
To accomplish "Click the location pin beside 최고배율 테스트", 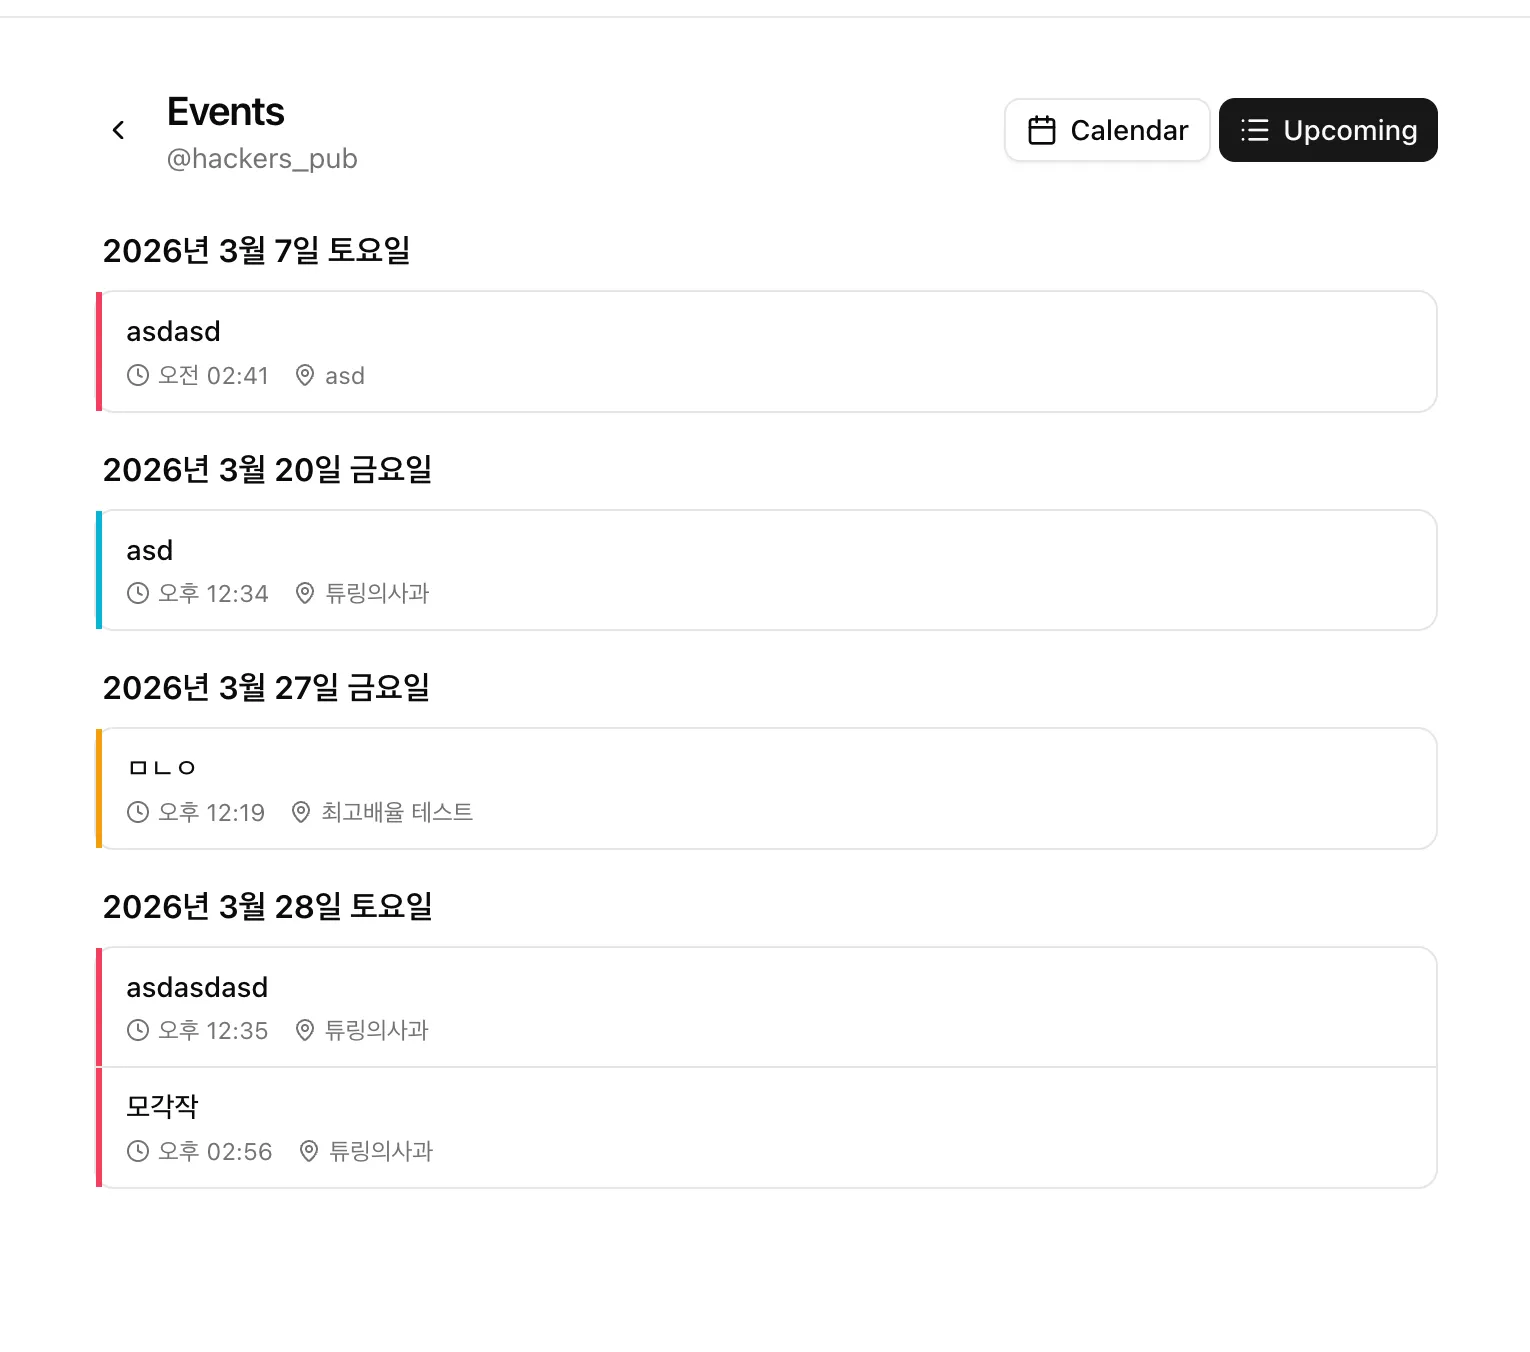I will pyautogui.click(x=301, y=812).
